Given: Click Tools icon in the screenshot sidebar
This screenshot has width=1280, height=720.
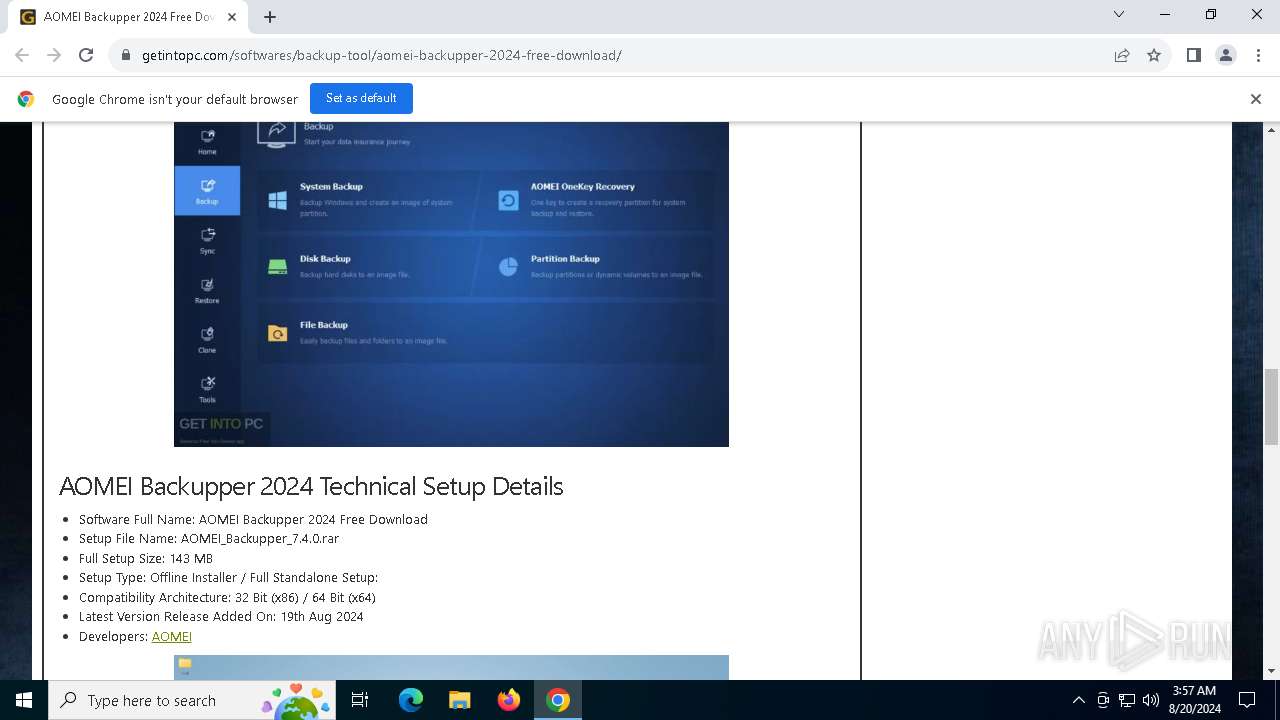Looking at the screenshot, I should coord(207,389).
